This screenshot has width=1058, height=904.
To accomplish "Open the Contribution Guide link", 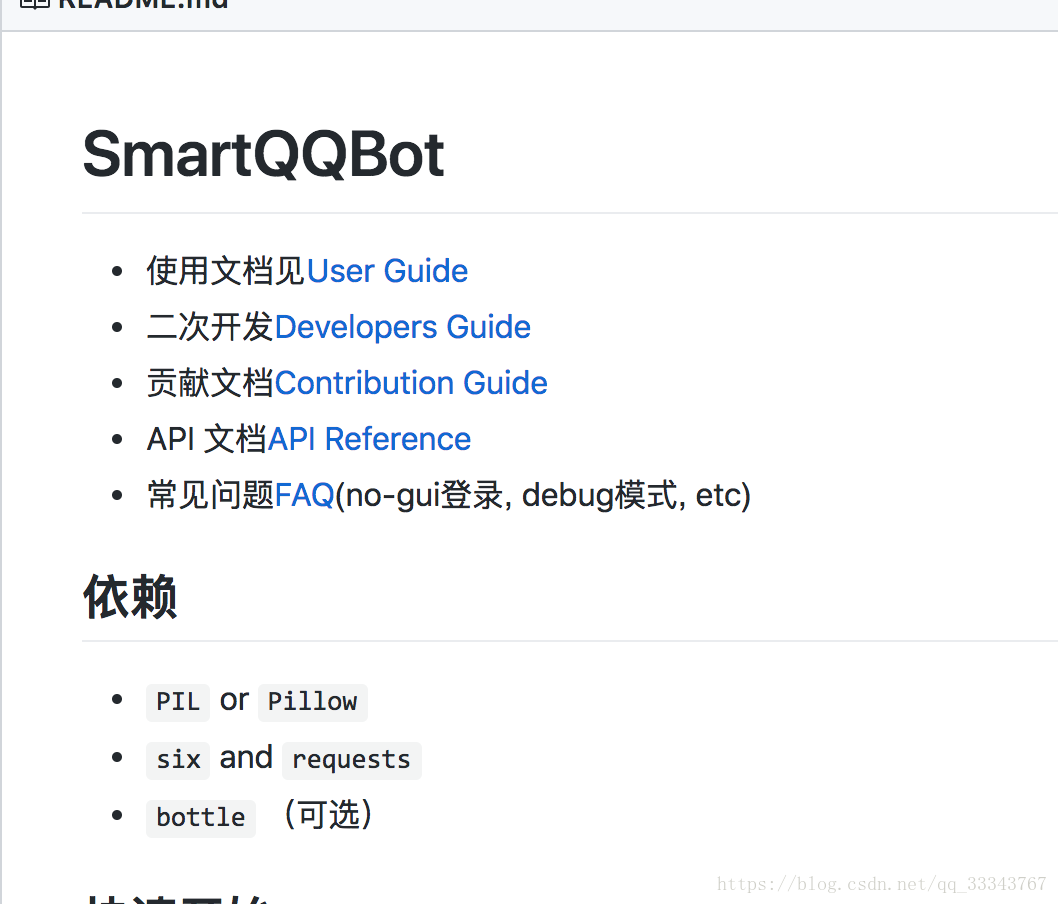I will 411,383.
